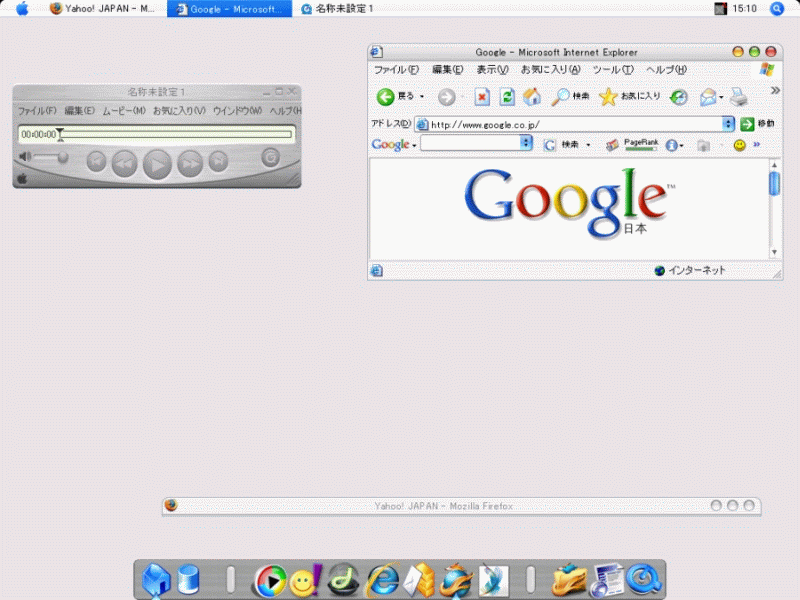
Task: Switch to the 名称未設定 1 task in top bar
Action: pos(337,9)
